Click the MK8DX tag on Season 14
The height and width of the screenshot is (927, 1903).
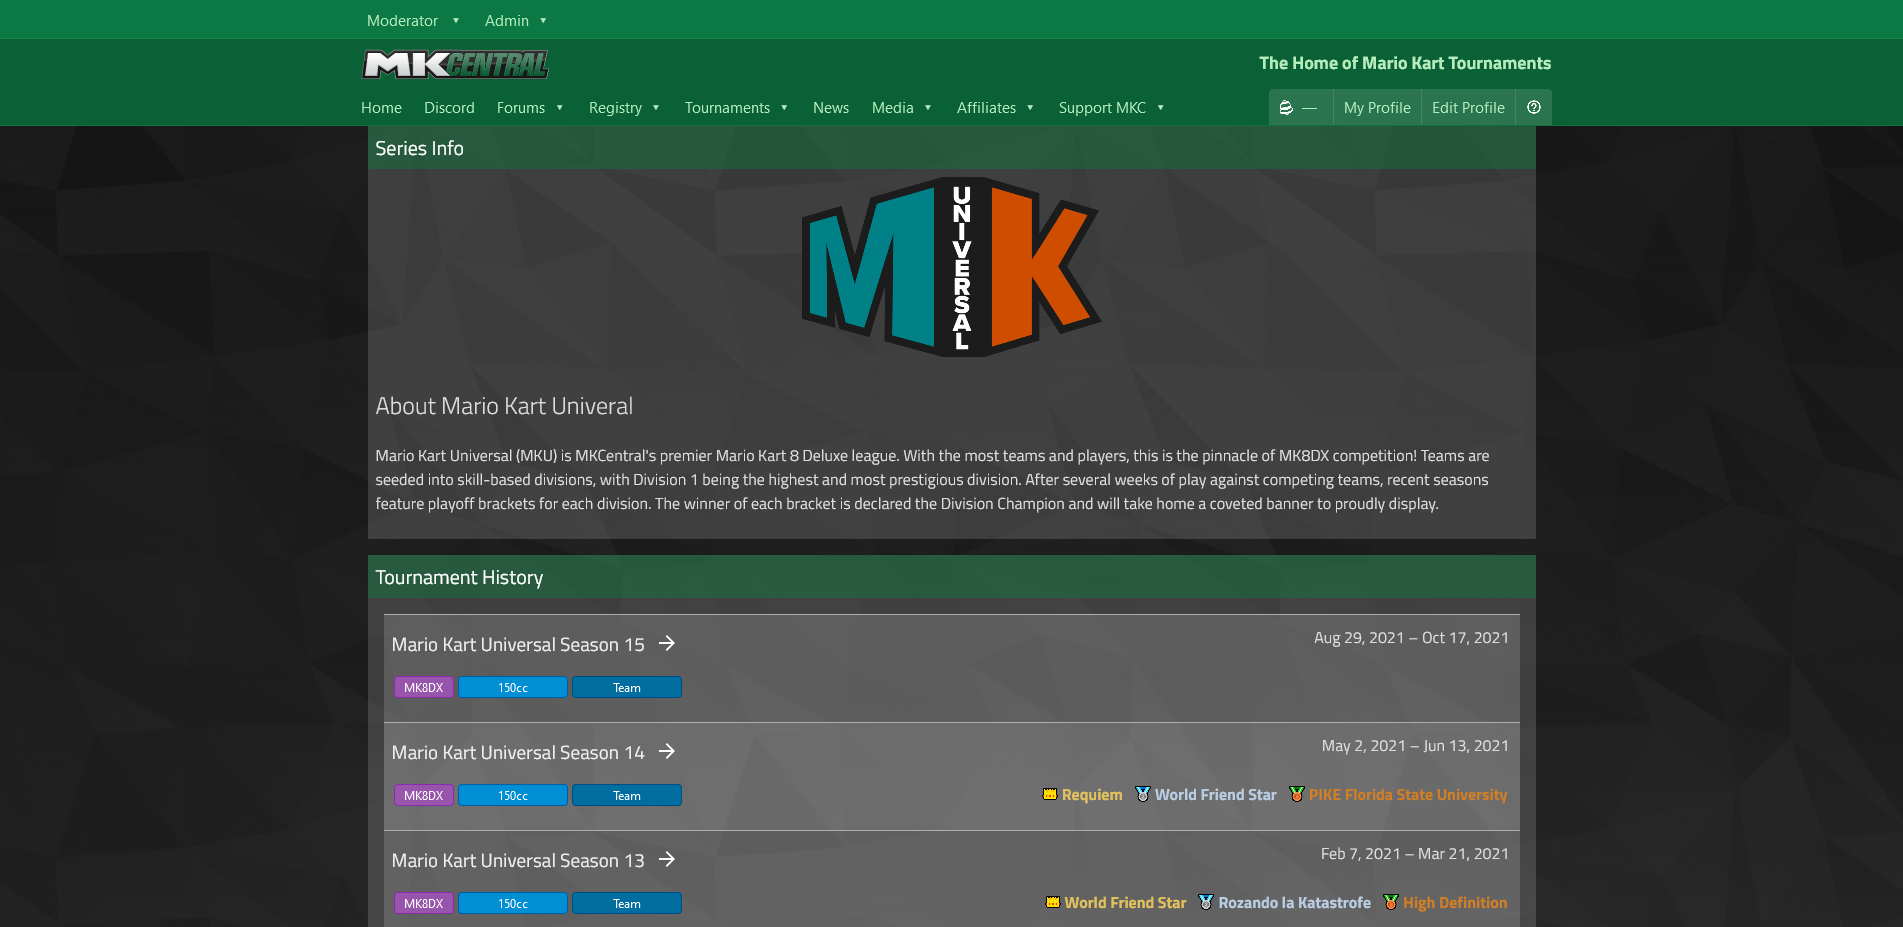[424, 795]
